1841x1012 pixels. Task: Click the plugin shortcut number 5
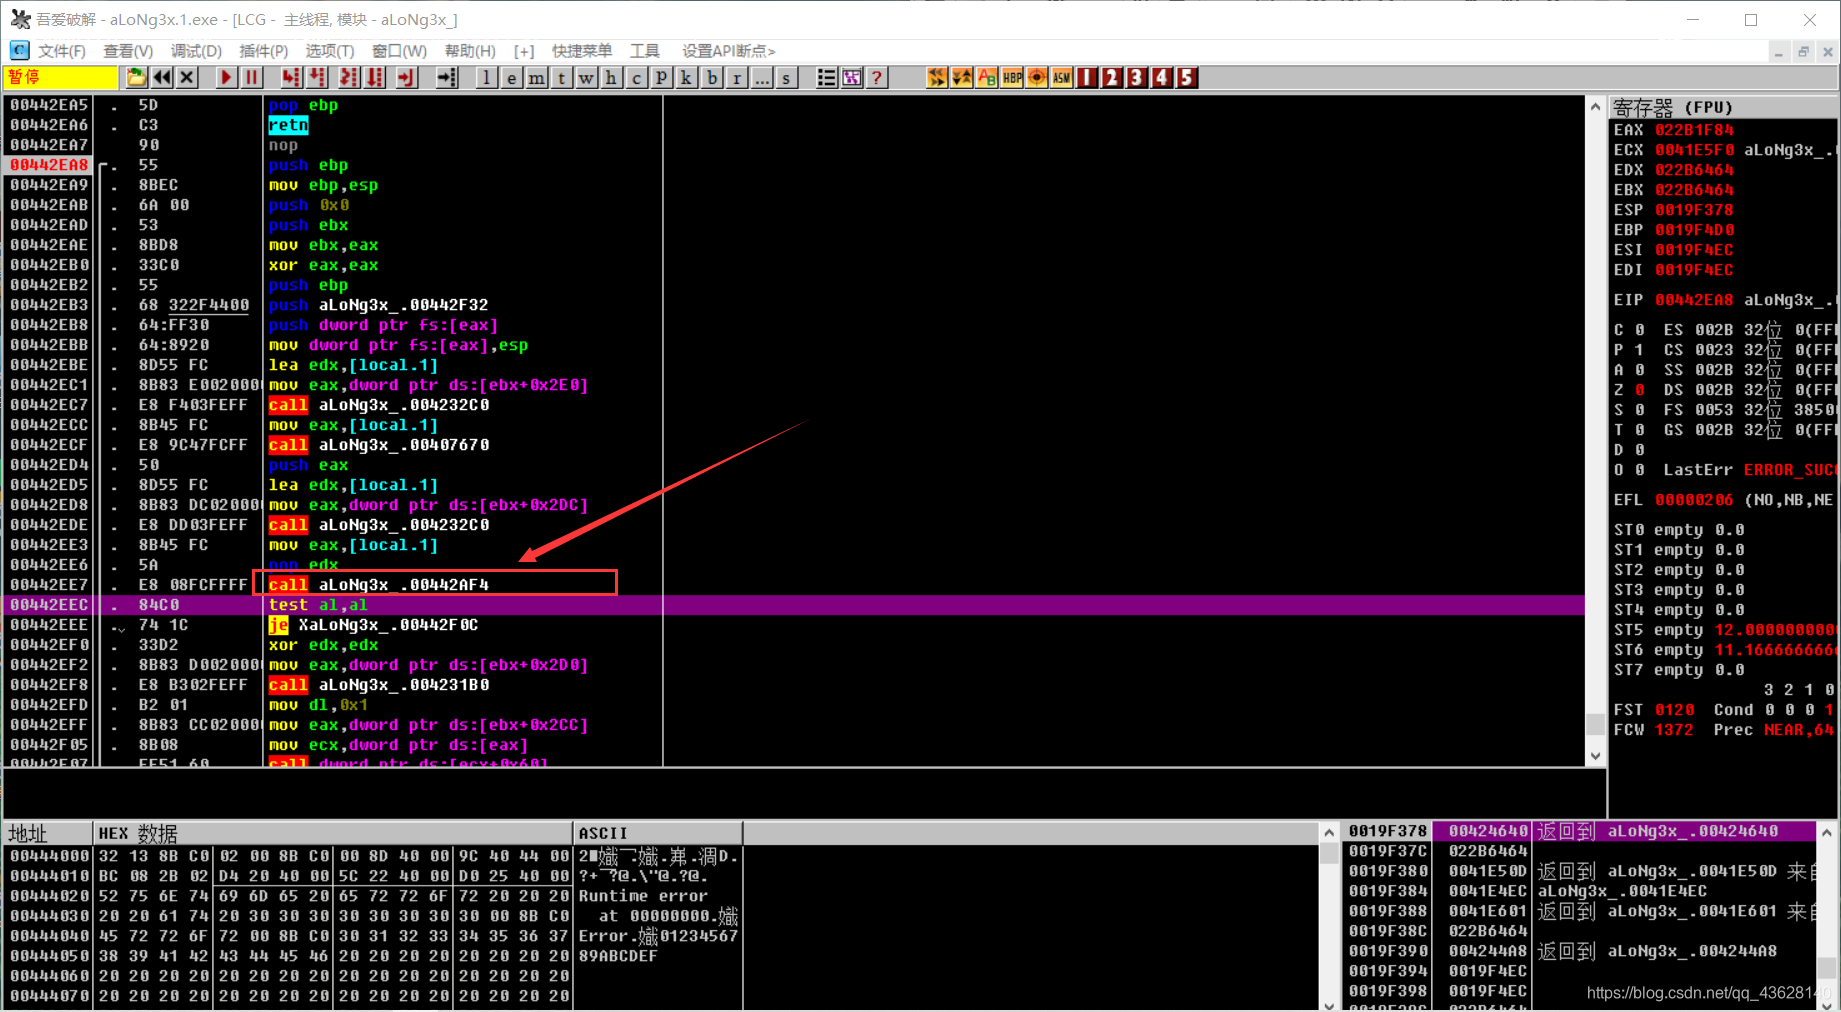1187,78
